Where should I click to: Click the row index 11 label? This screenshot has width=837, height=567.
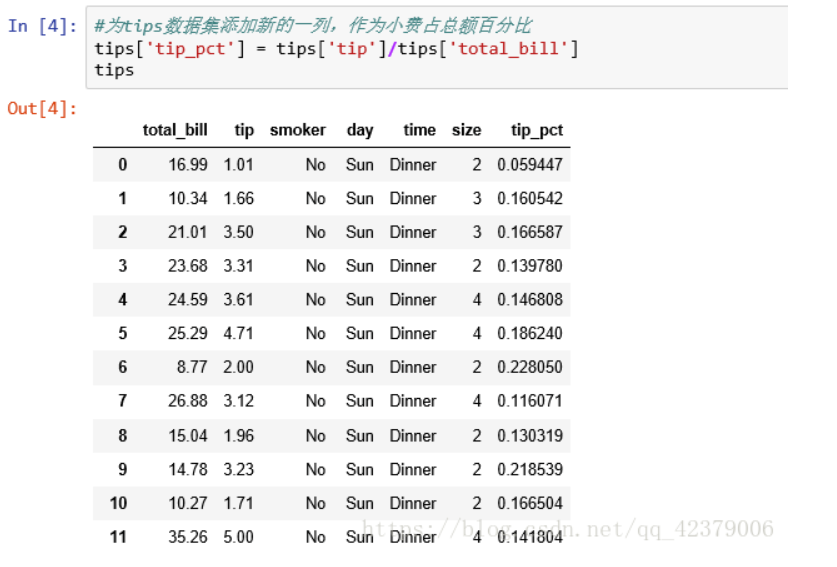point(119,537)
